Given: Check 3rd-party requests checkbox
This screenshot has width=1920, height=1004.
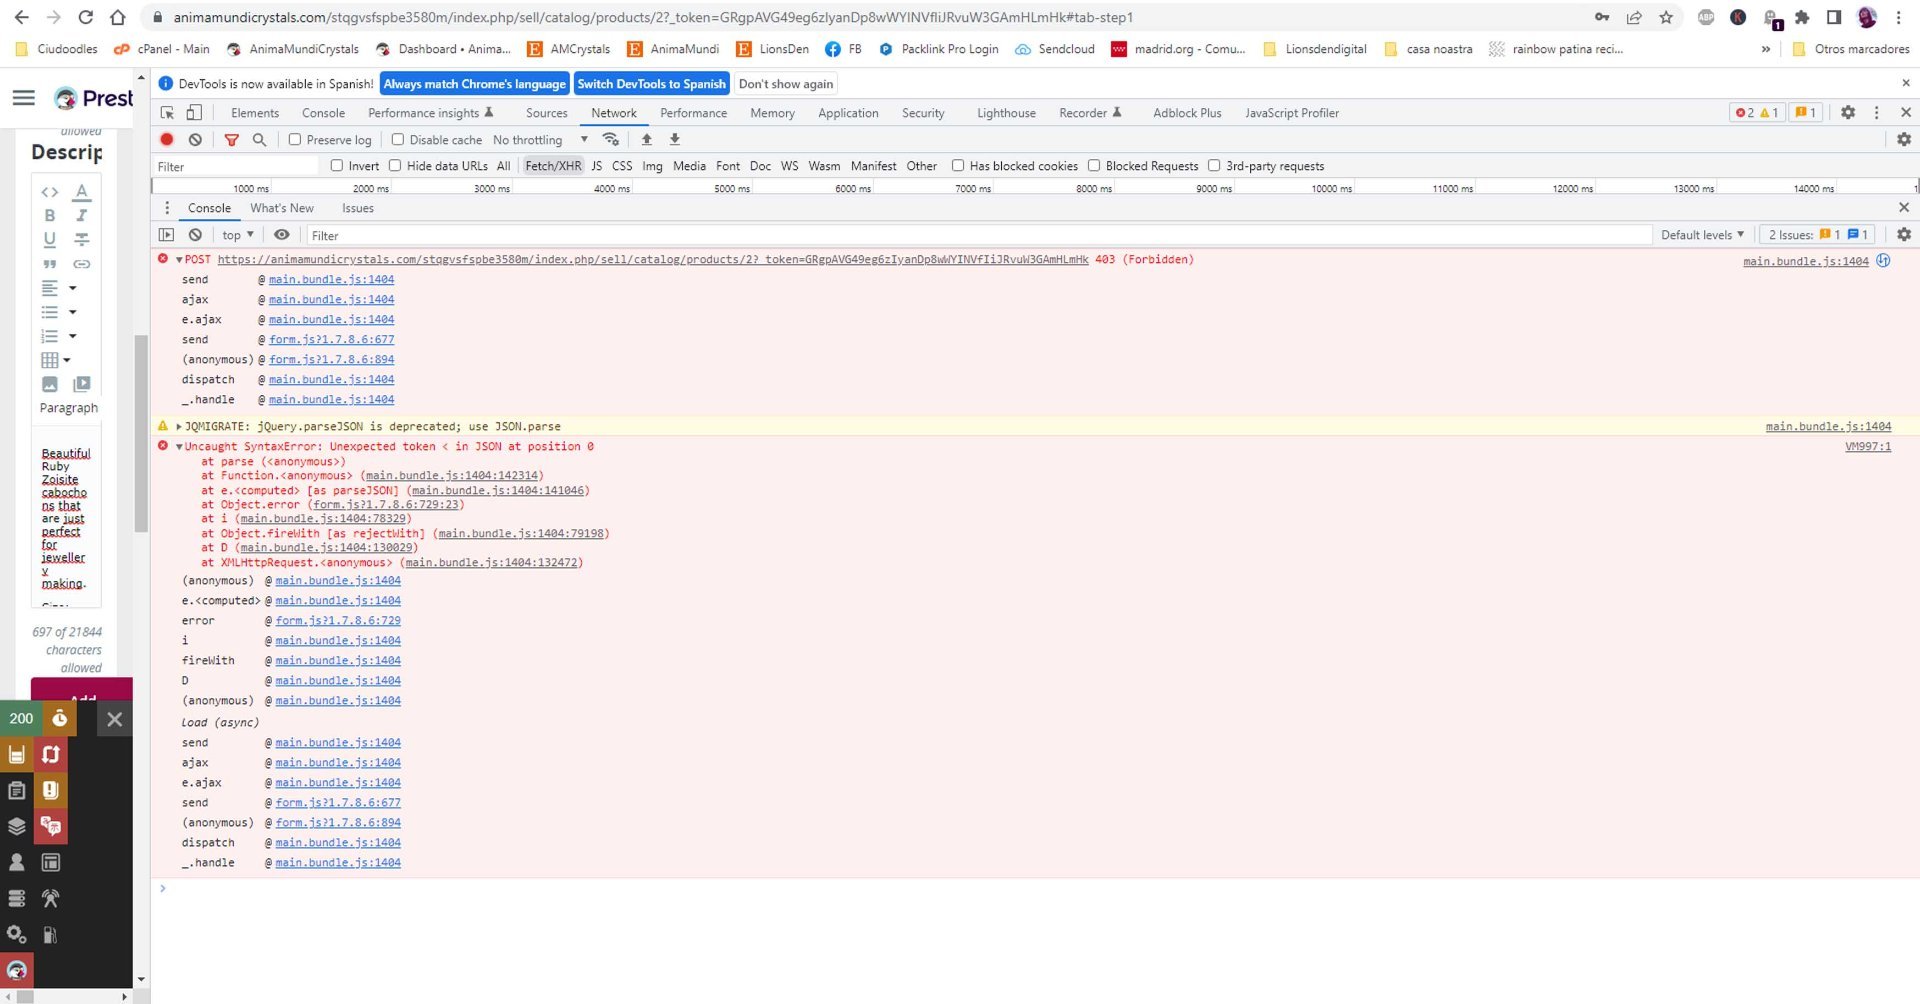Looking at the screenshot, I should coord(1214,166).
